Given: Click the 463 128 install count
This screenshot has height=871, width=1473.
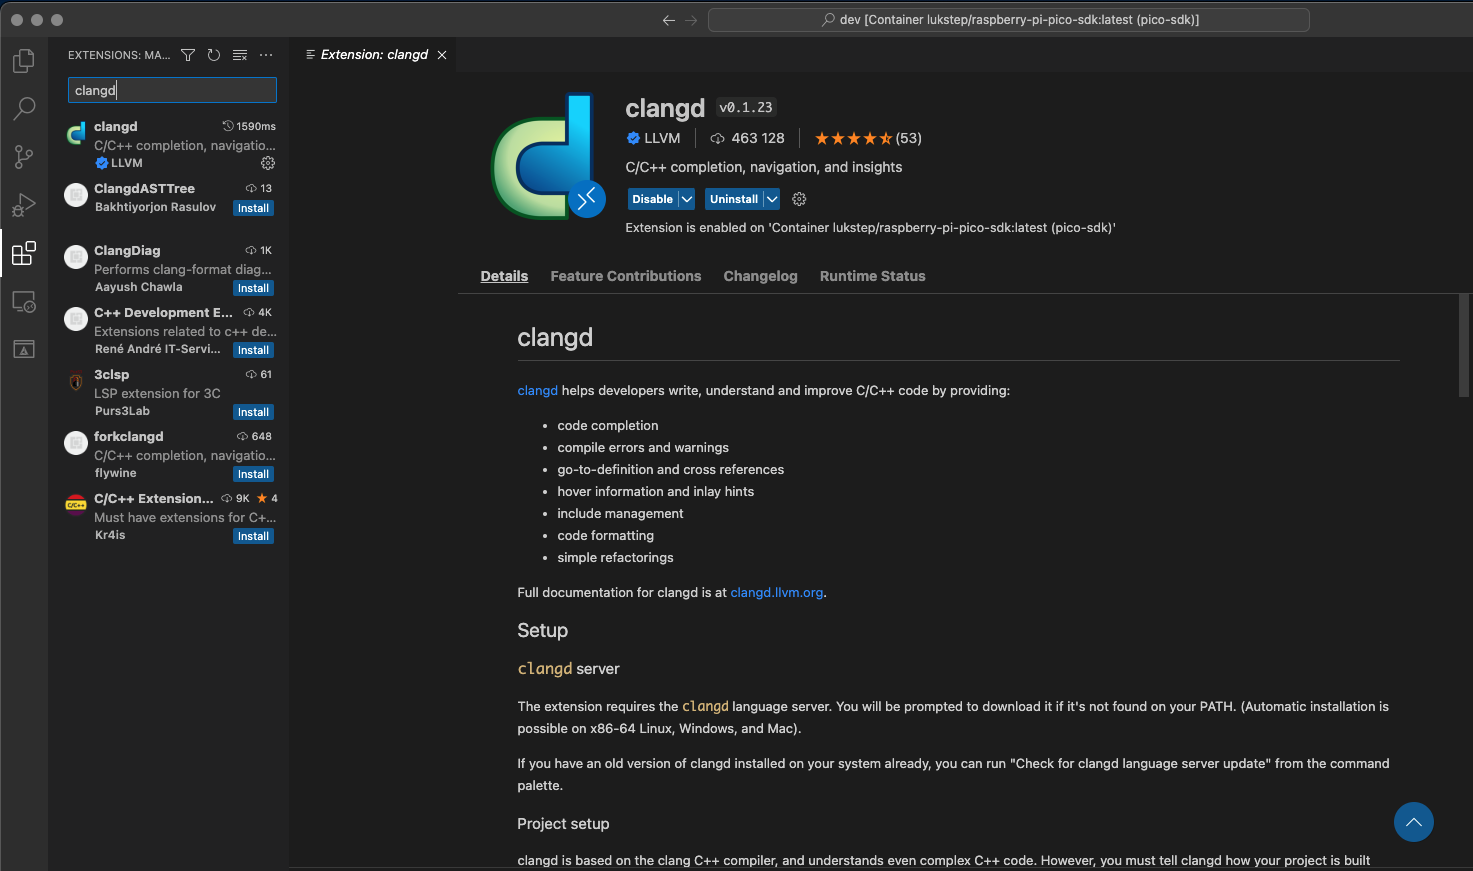Looking at the screenshot, I should pos(758,138).
